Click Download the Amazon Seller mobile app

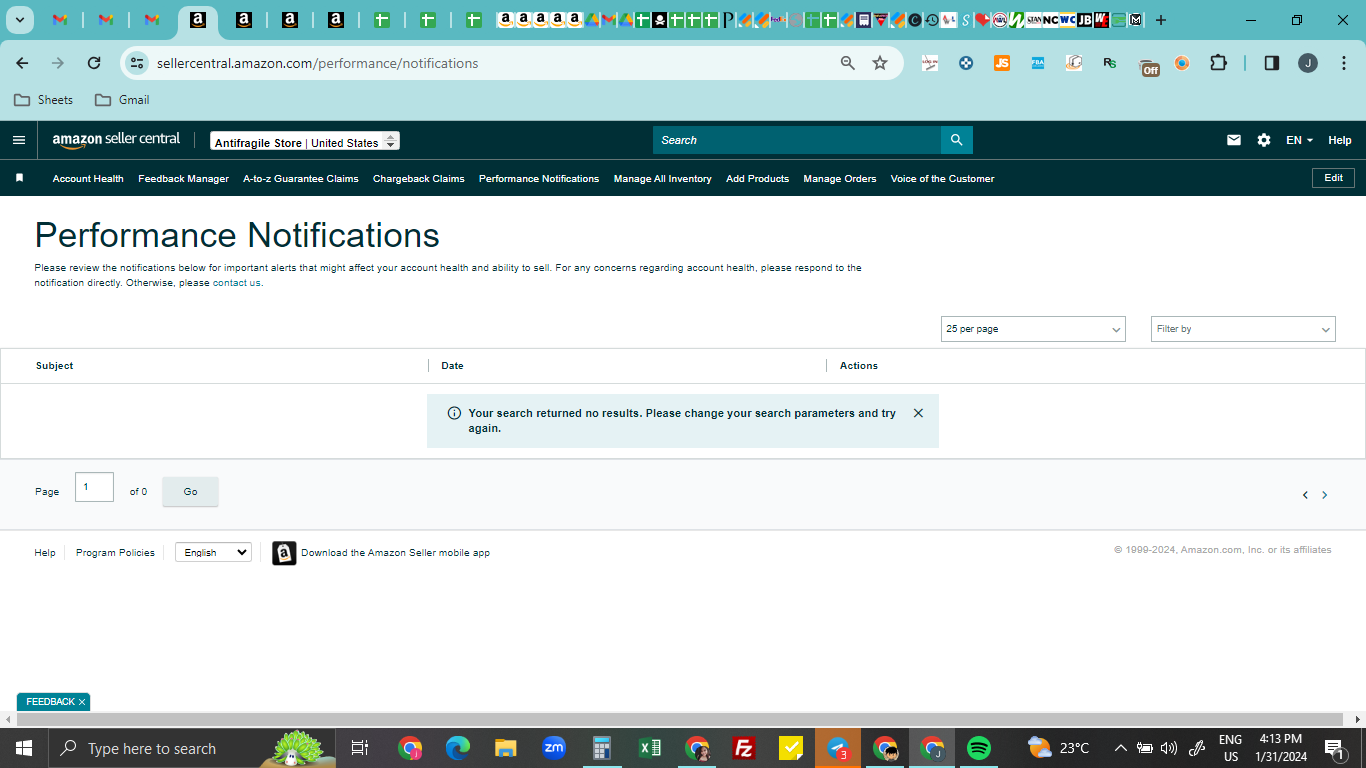click(395, 553)
